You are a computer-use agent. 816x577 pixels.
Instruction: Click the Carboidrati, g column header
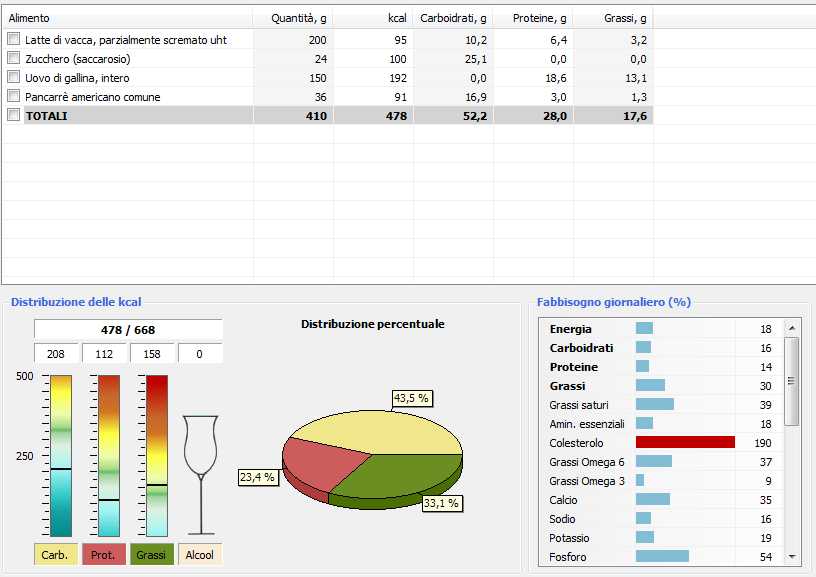453,18
